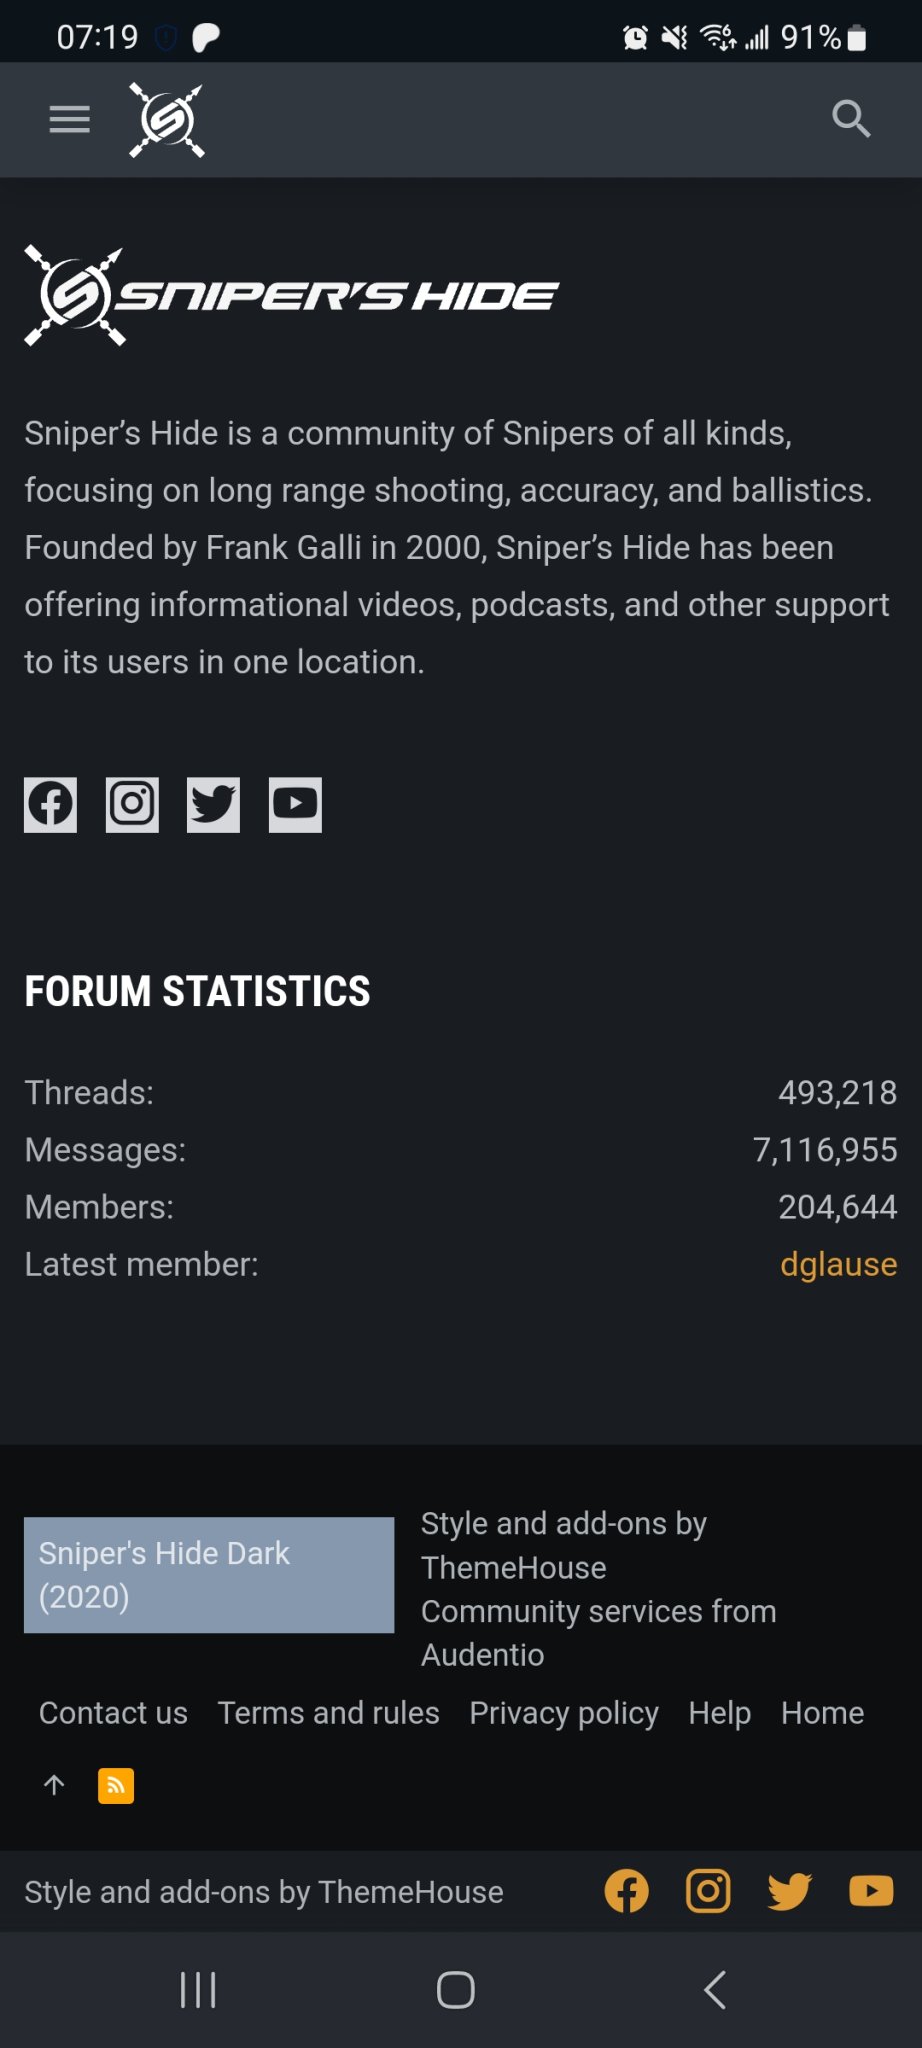Screen dimensions: 922x2048
Task: Open the Contact us link
Action: (x=113, y=1713)
